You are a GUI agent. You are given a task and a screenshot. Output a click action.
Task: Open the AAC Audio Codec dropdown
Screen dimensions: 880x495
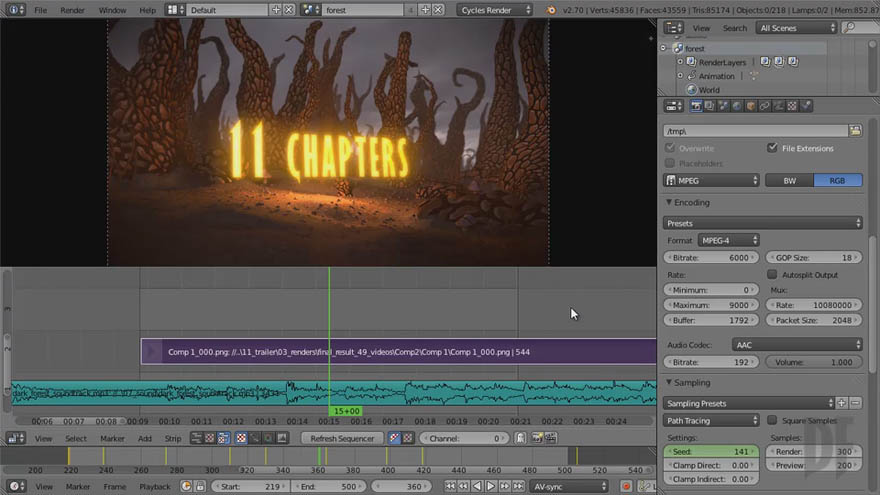coord(797,345)
